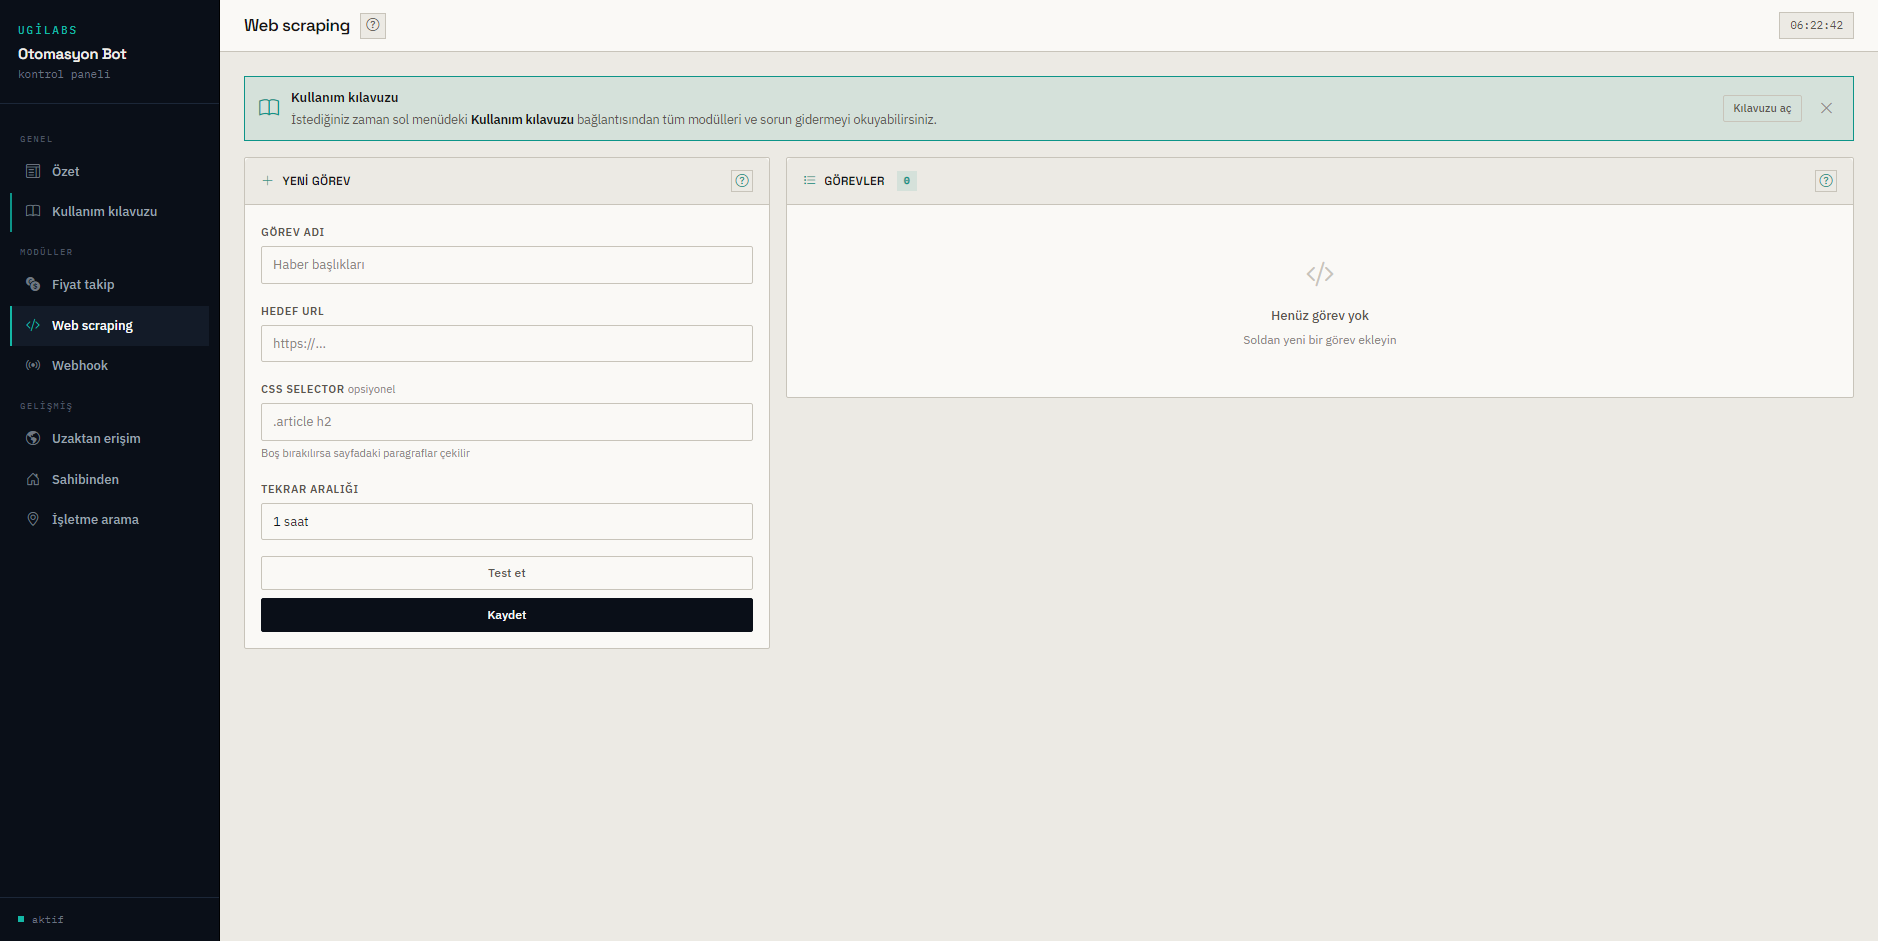Click the Uzaktan erişim globe icon

click(33, 438)
